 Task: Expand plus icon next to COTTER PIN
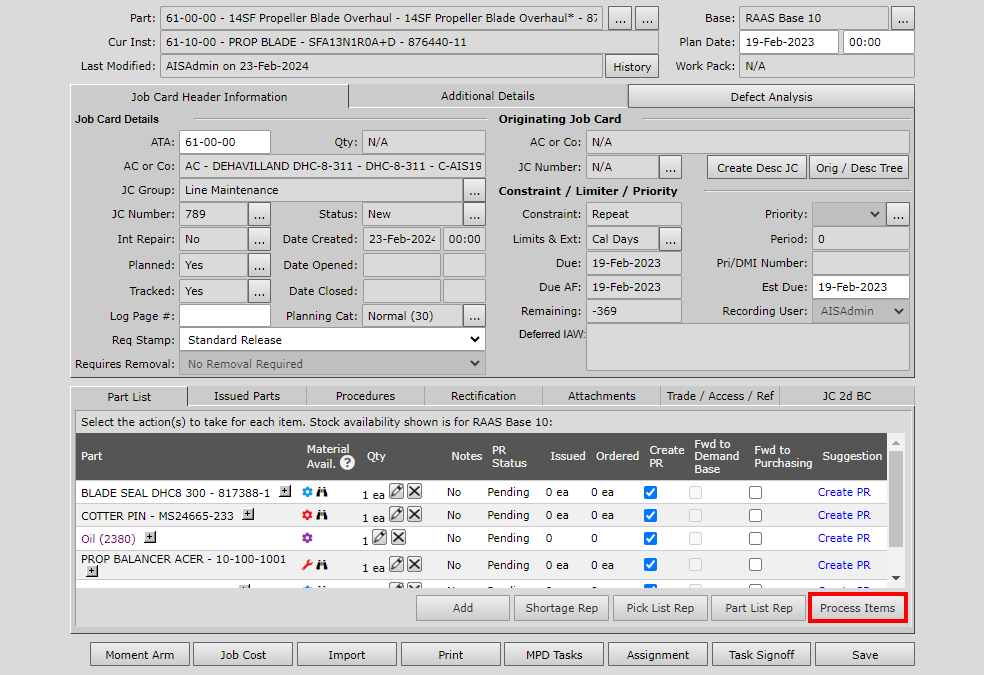tap(248, 515)
